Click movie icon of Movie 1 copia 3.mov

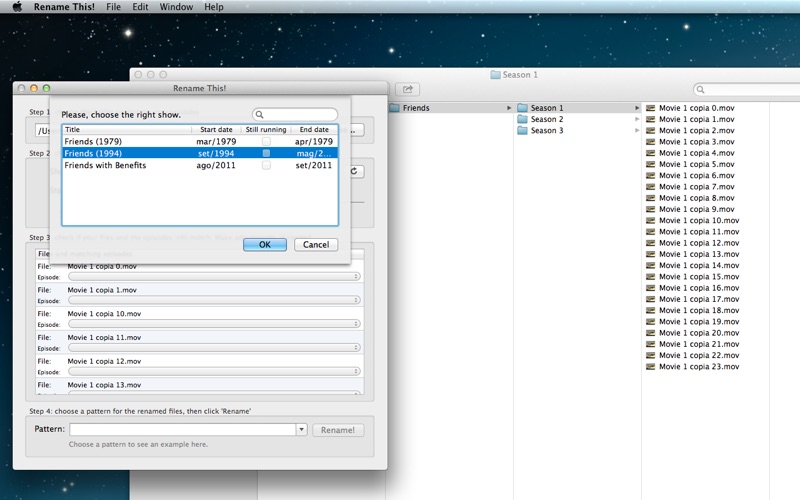tap(651, 141)
